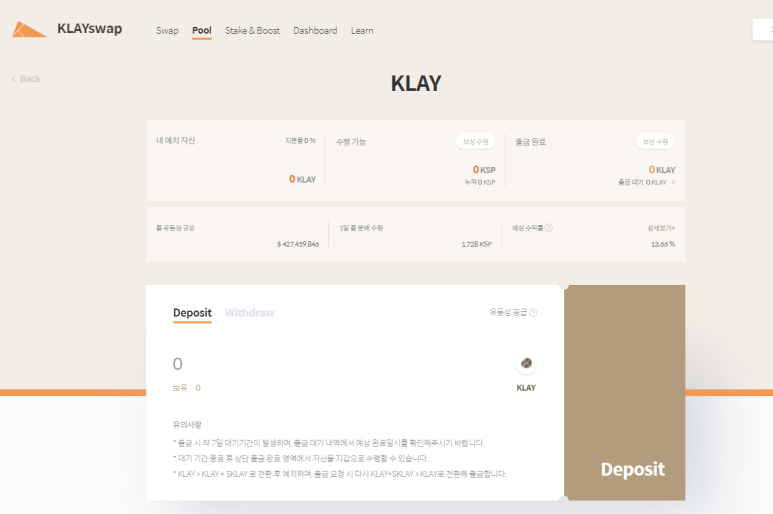
Task: Click the Back chevron arrow icon
Action: pos(13,79)
